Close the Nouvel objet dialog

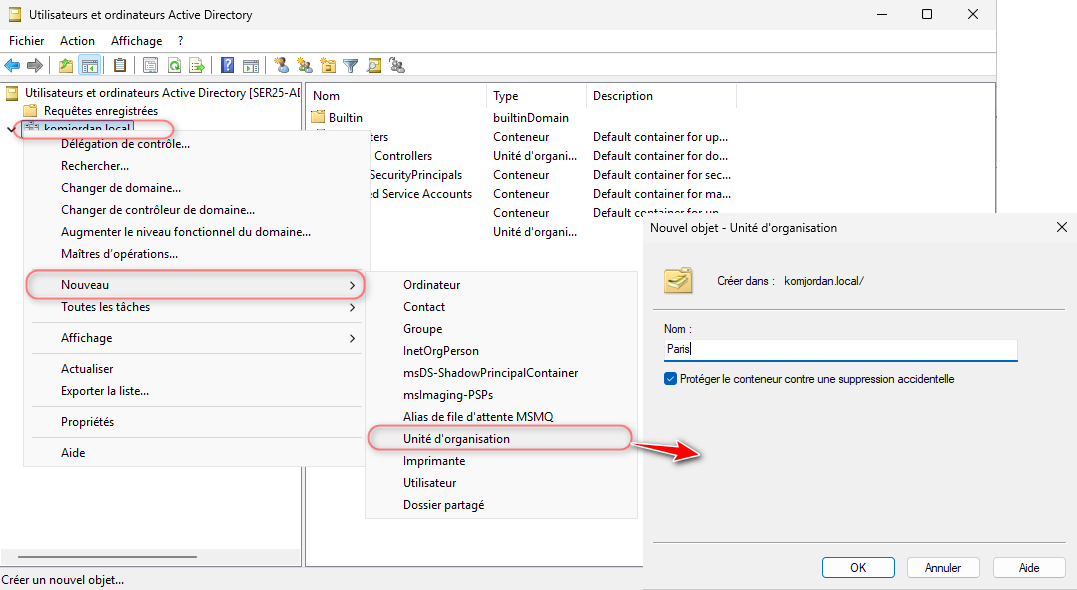(x=1061, y=227)
